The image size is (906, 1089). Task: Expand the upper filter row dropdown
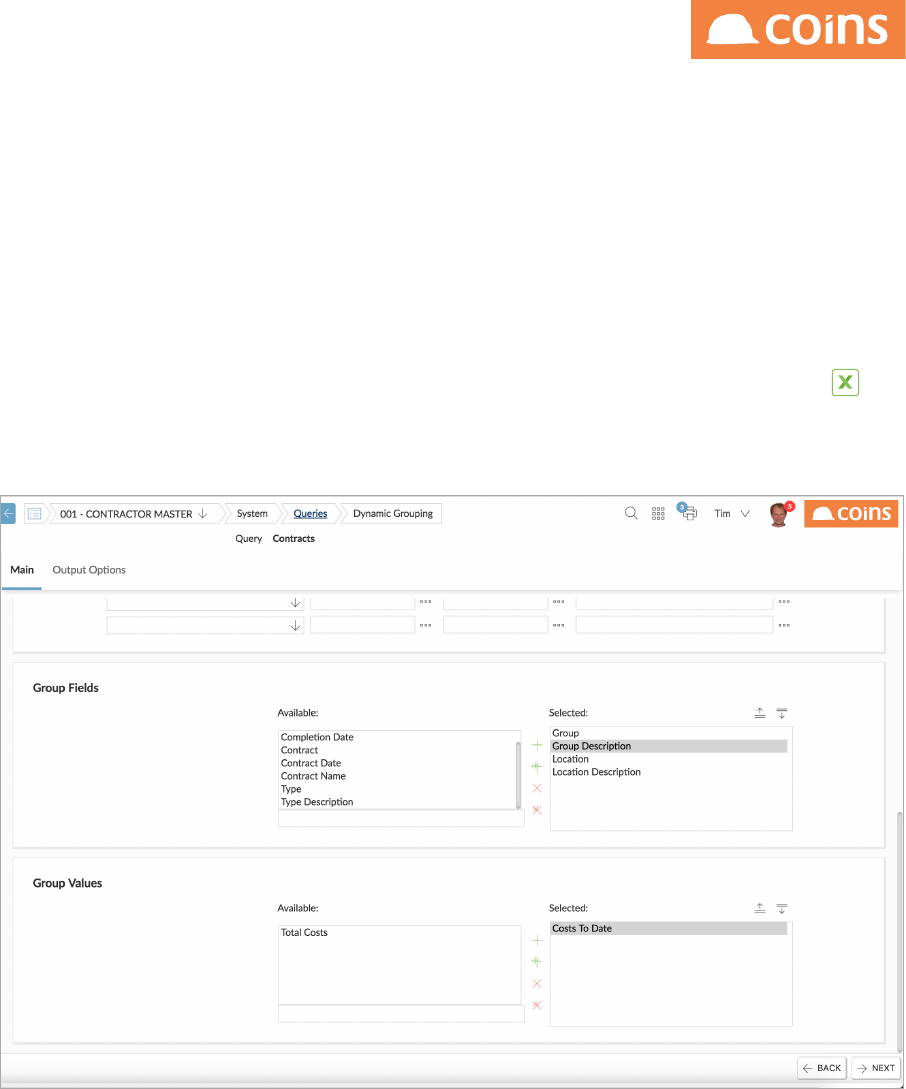295,603
